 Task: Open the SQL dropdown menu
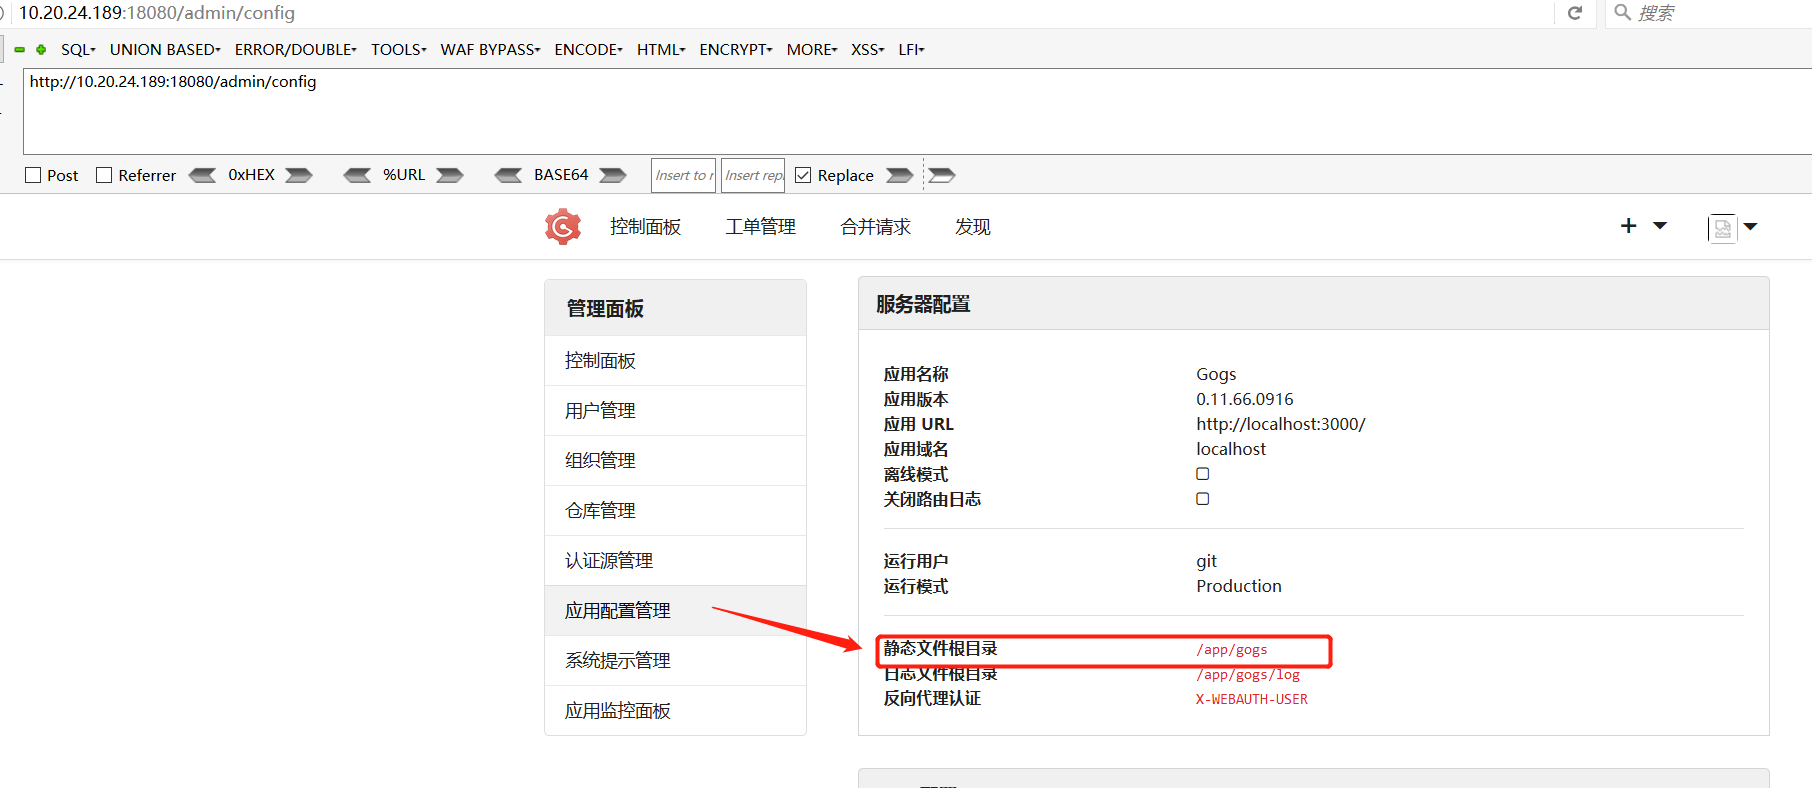[78, 49]
